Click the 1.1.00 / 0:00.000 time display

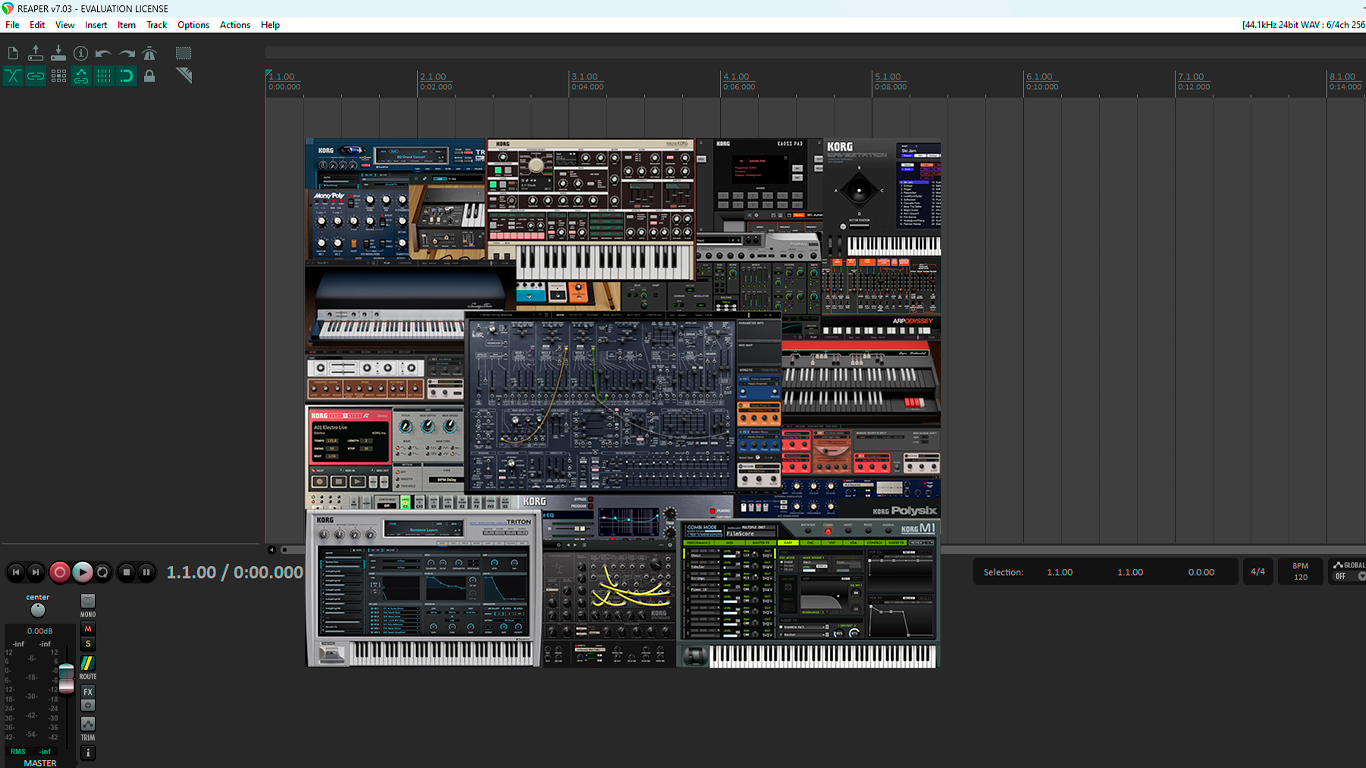(234, 572)
